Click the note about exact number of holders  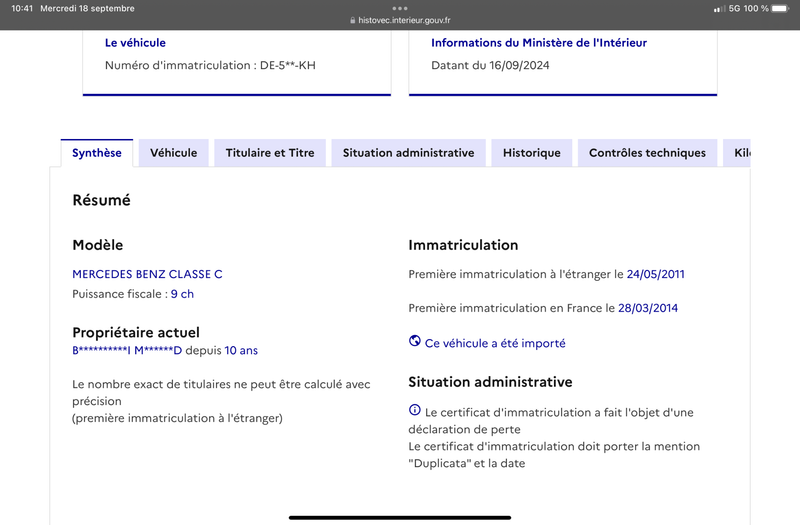point(221,401)
